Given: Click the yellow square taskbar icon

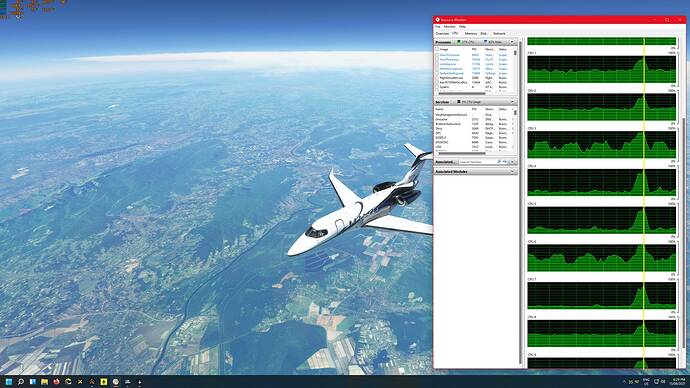Looking at the screenshot, I should click(x=104, y=381).
